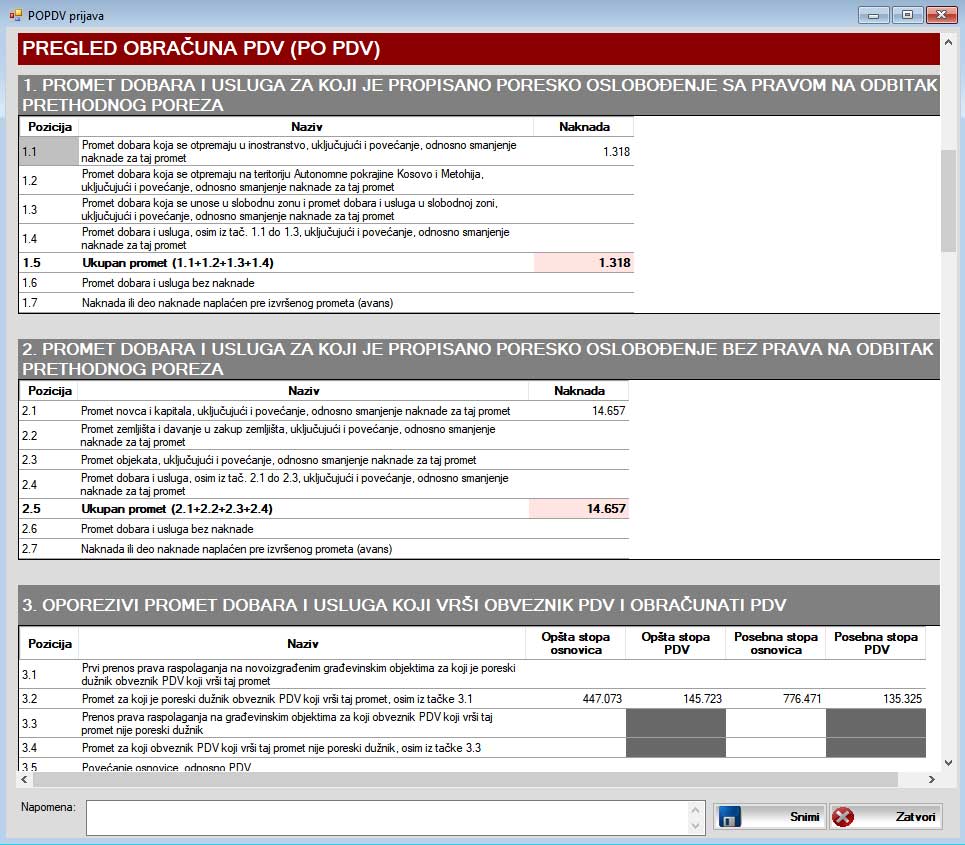Click Opšta stopa osnovica column header
The width and height of the screenshot is (965, 845).
(x=575, y=643)
